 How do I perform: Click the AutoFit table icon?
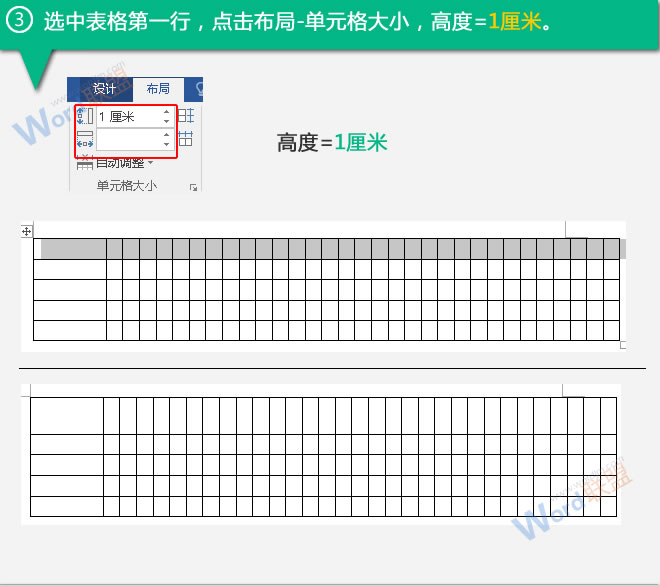(85, 162)
